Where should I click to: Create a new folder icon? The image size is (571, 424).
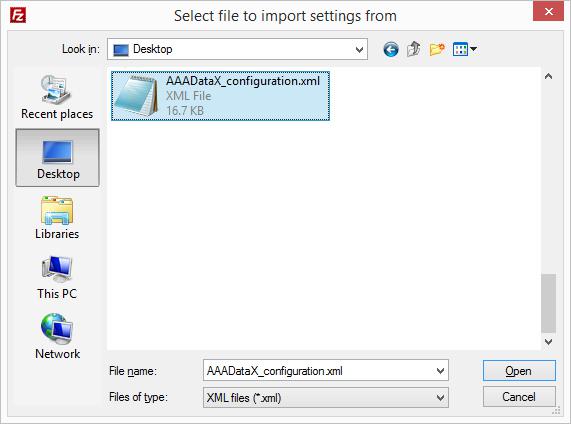click(437, 49)
